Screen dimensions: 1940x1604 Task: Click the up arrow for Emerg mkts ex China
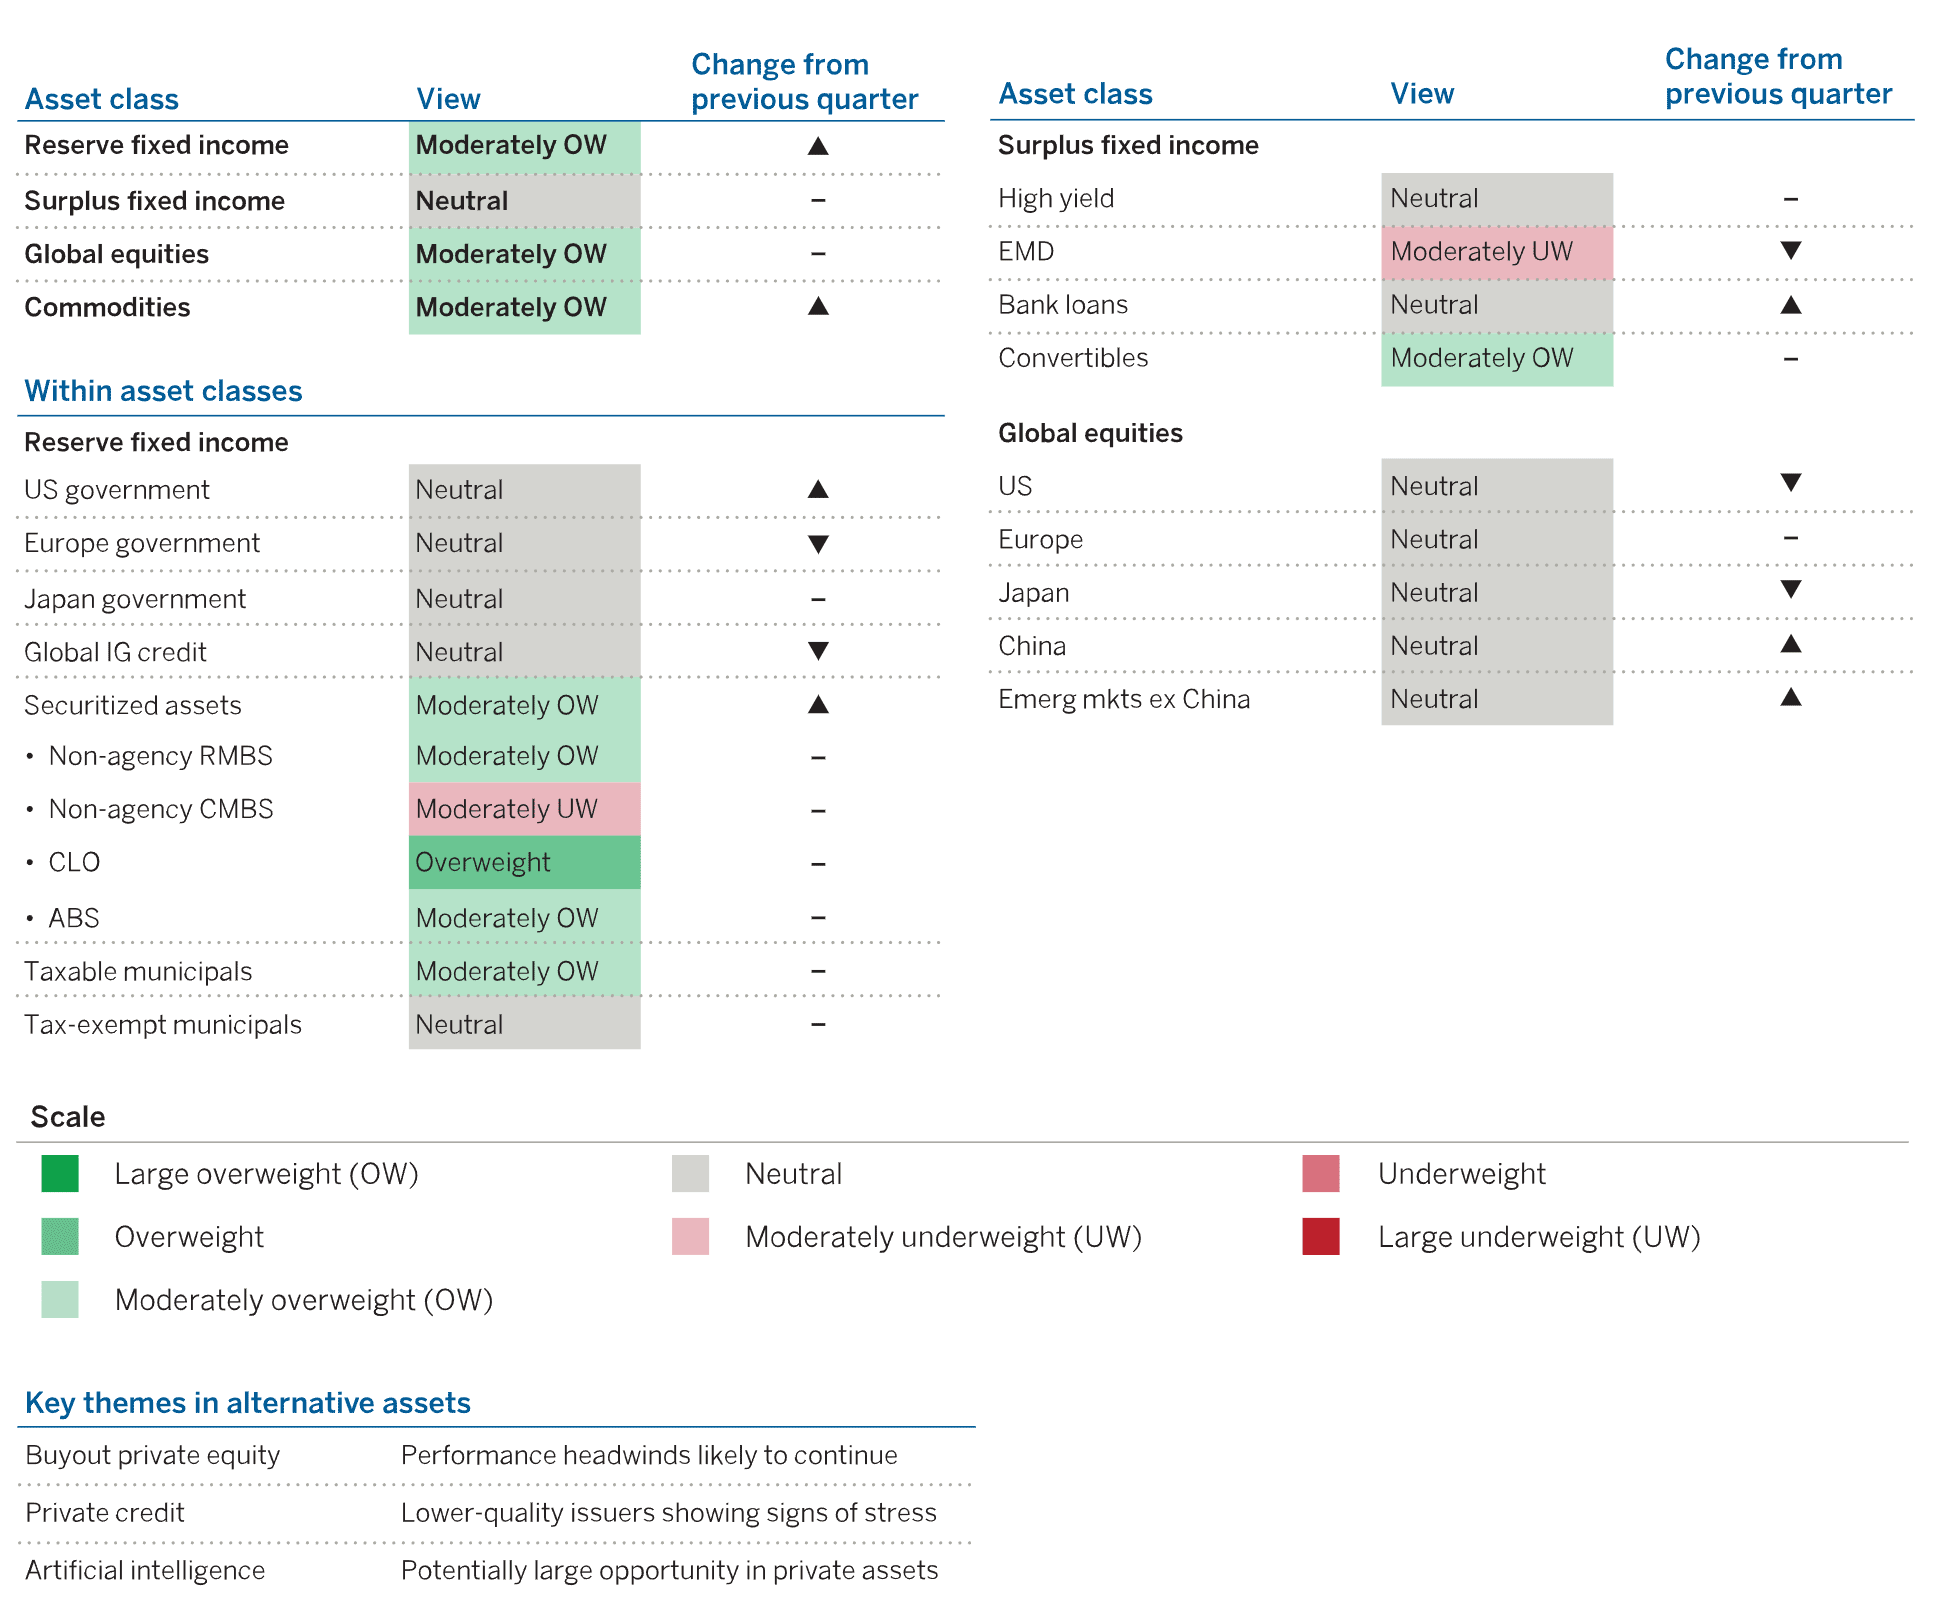click(1791, 697)
